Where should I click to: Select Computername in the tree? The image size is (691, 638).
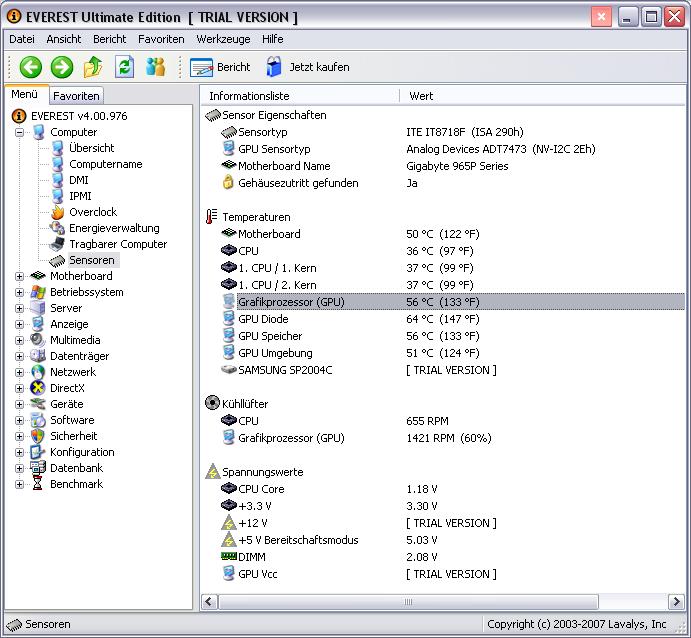pyautogui.click(x=106, y=164)
